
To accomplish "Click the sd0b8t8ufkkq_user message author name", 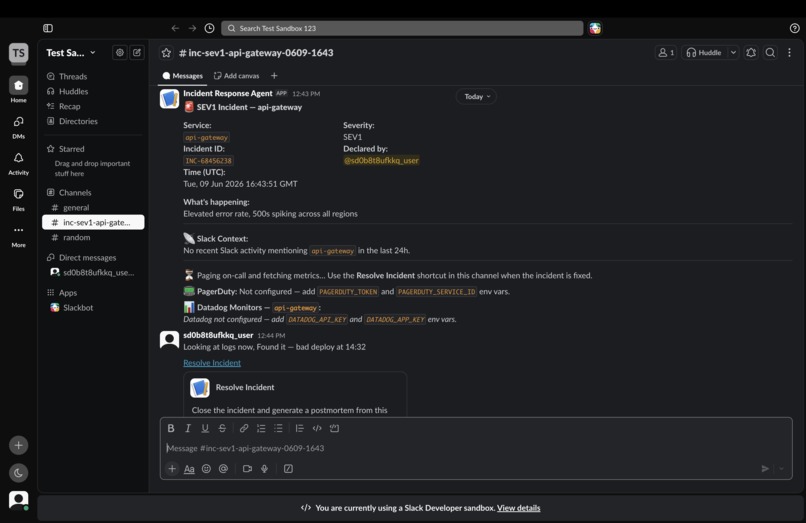I will tap(218, 335).
